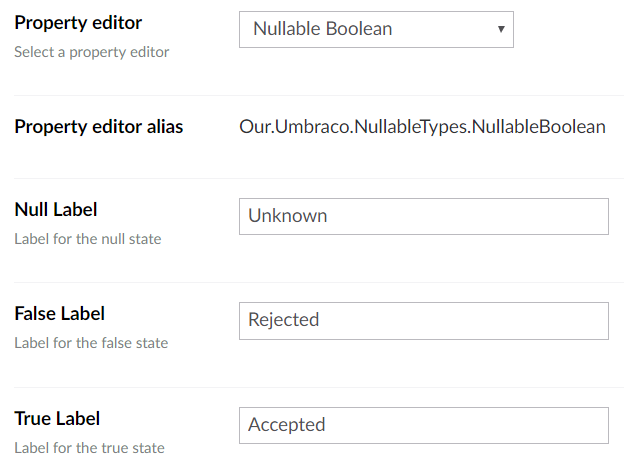Click the divider line below Property editor row

point(319,95)
